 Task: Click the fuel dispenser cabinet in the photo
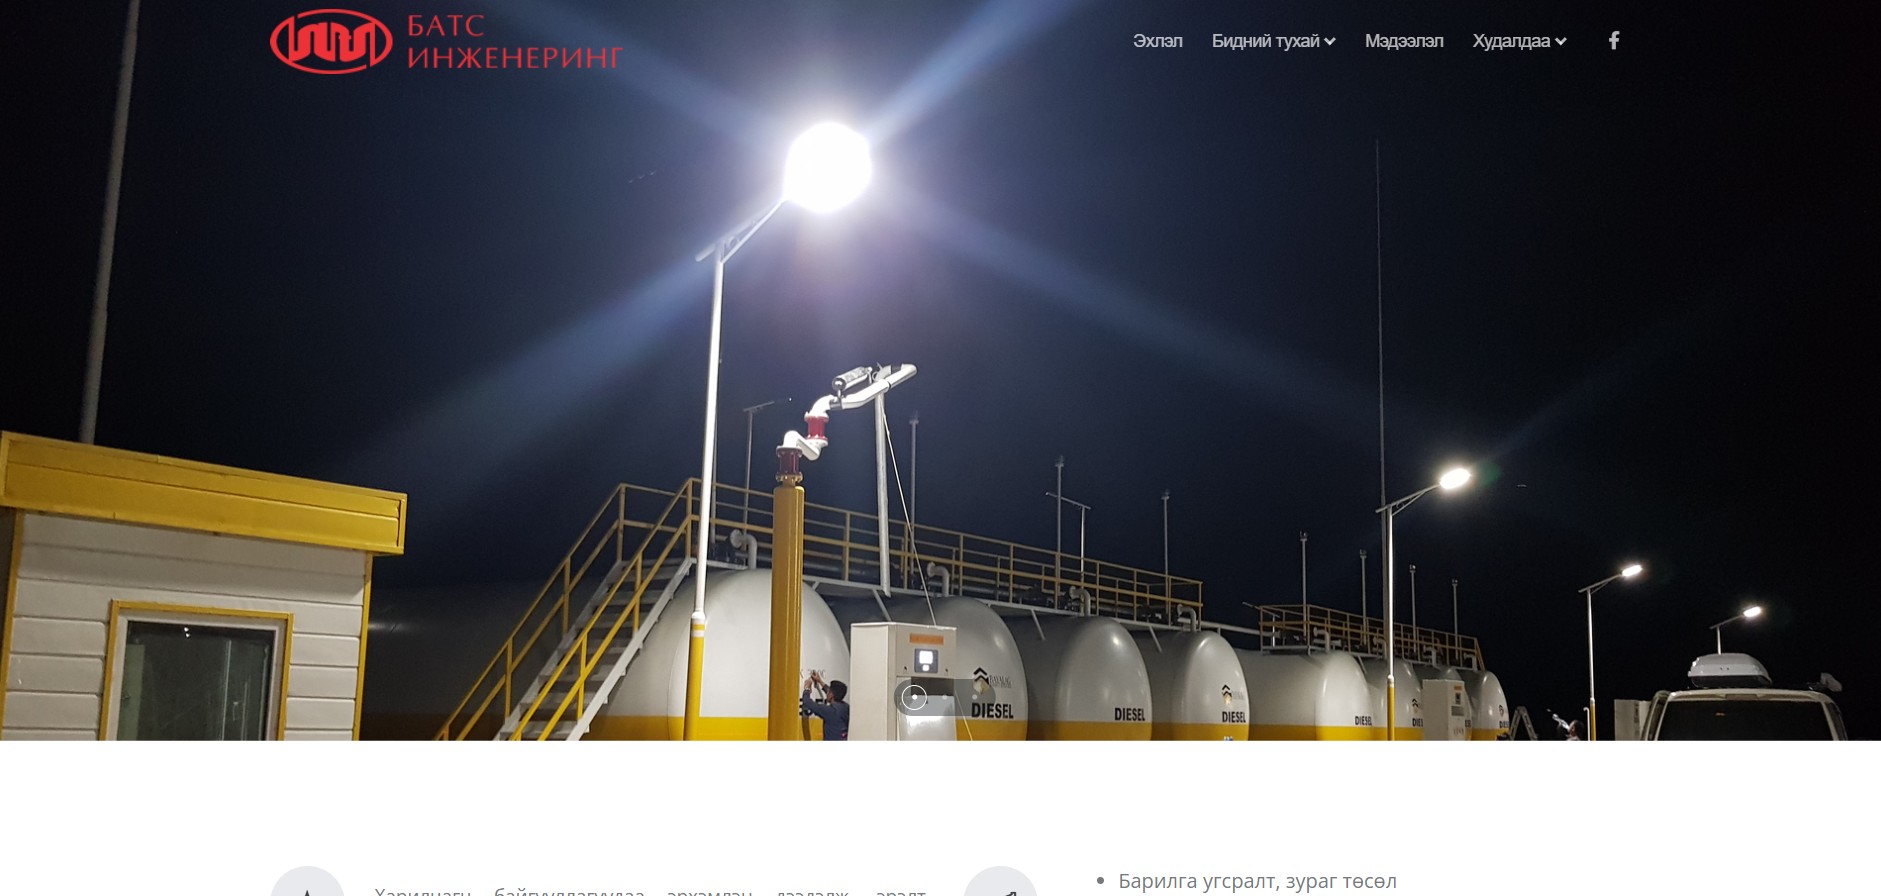pos(902,680)
